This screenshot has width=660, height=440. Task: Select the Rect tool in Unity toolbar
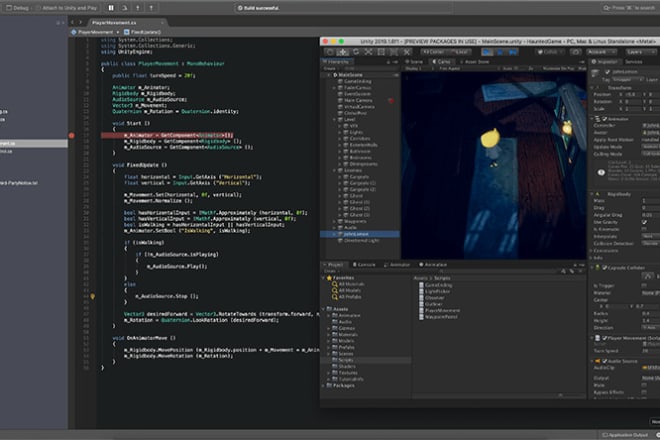click(x=381, y=52)
